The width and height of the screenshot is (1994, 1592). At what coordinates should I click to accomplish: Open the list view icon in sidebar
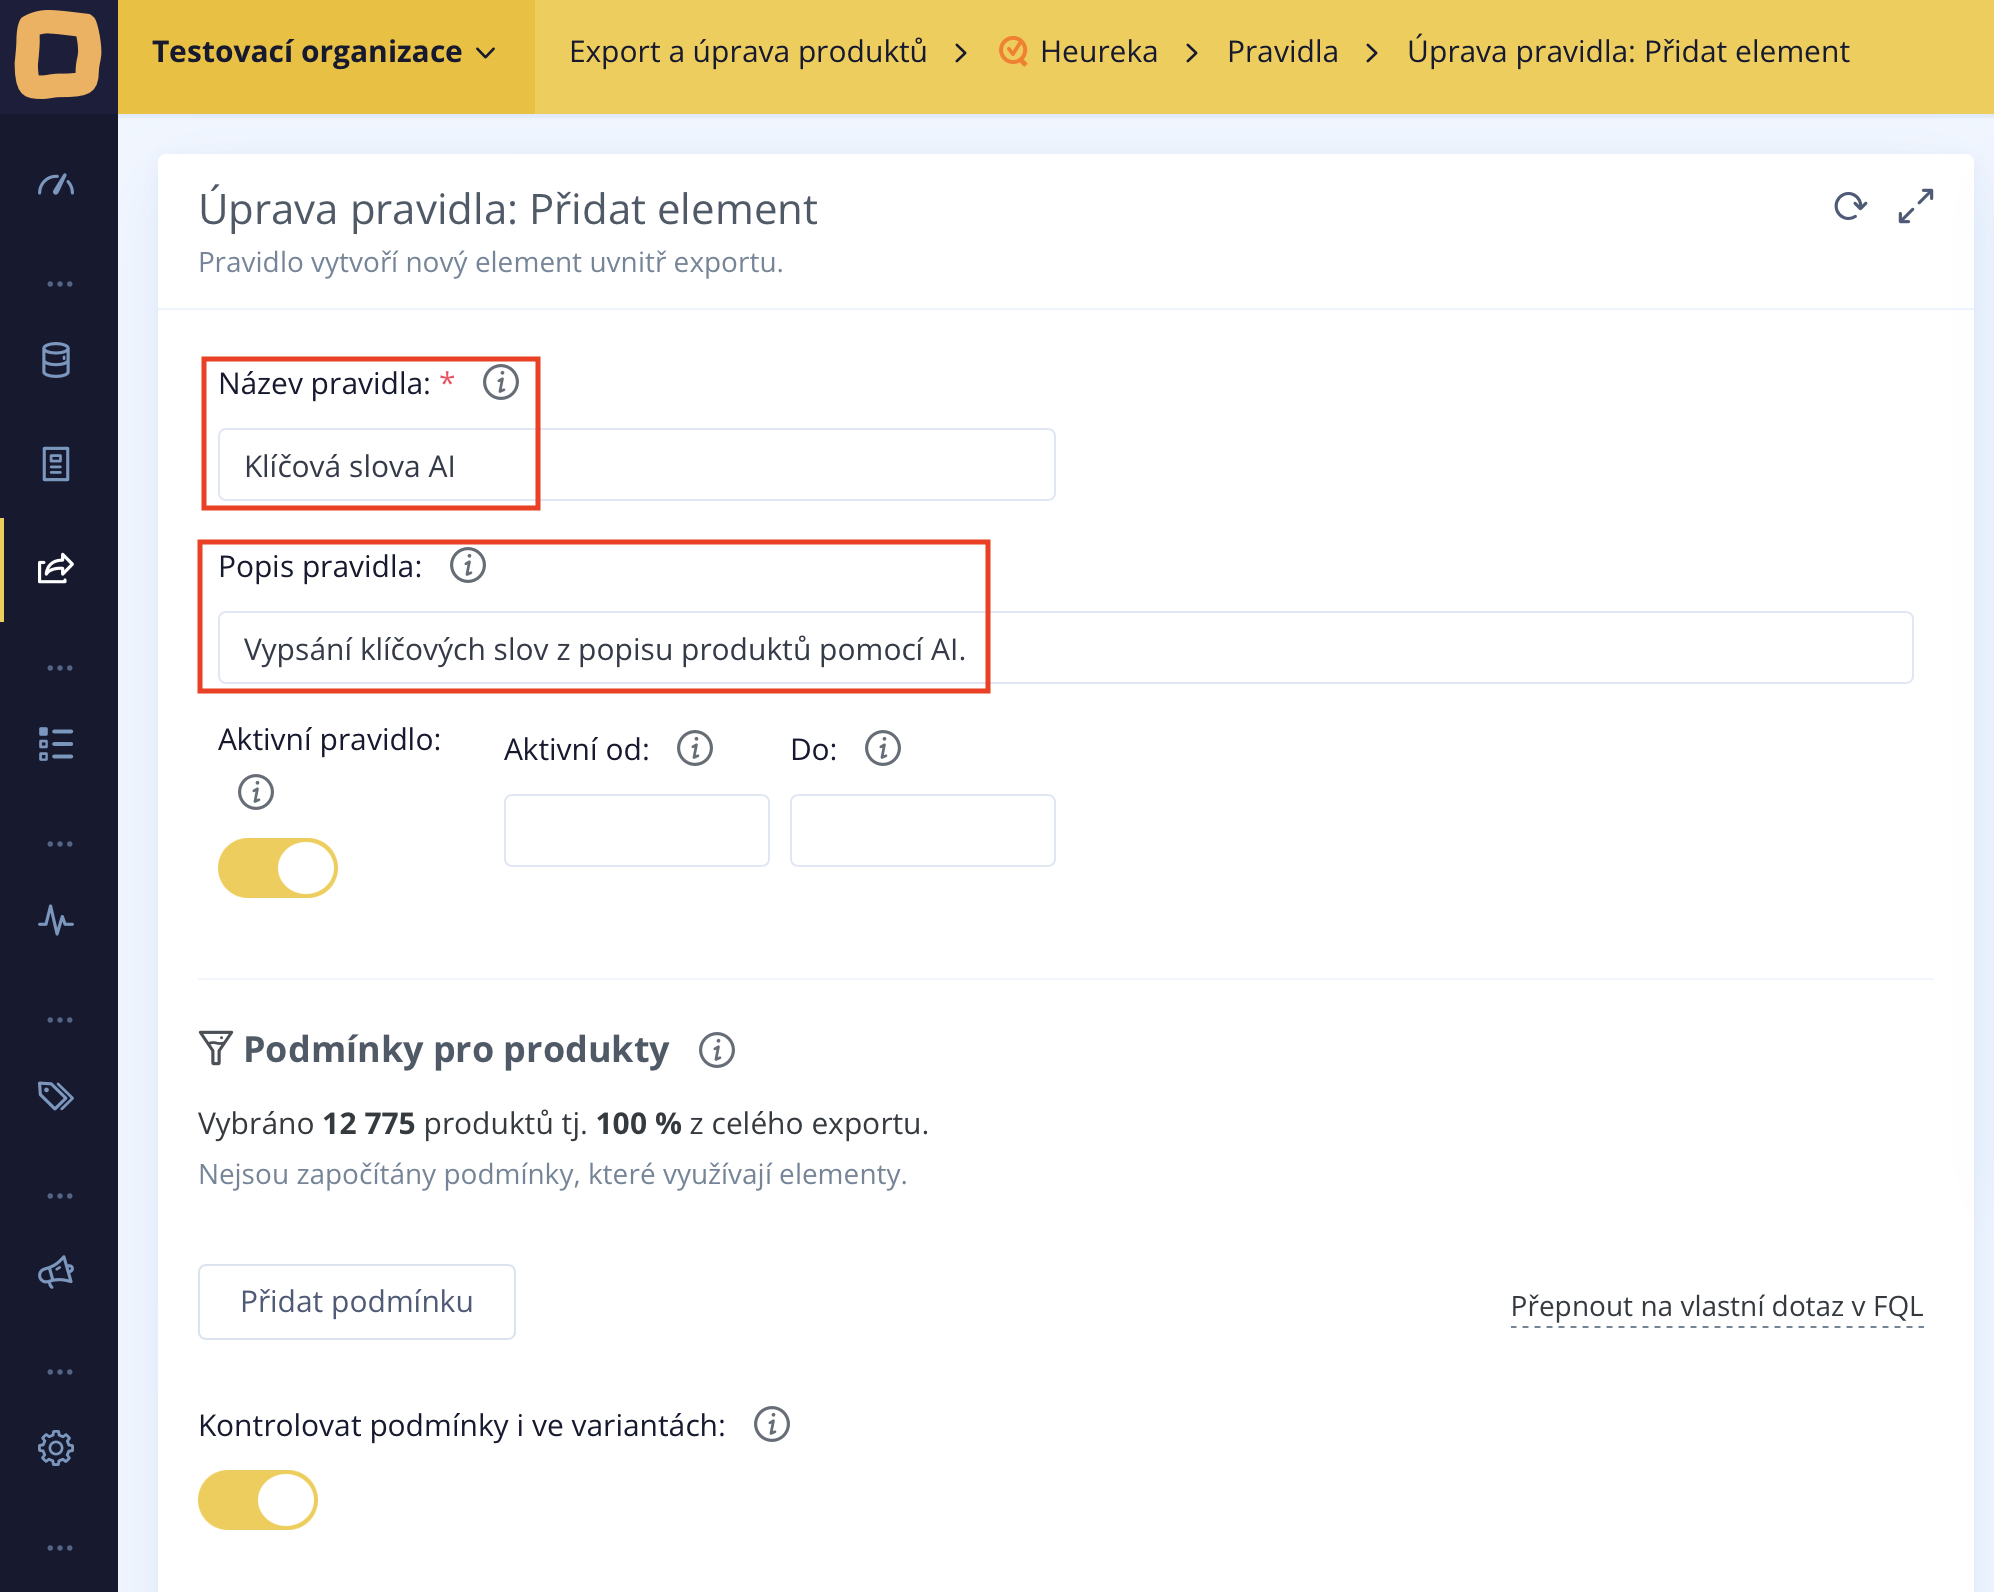[x=57, y=744]
